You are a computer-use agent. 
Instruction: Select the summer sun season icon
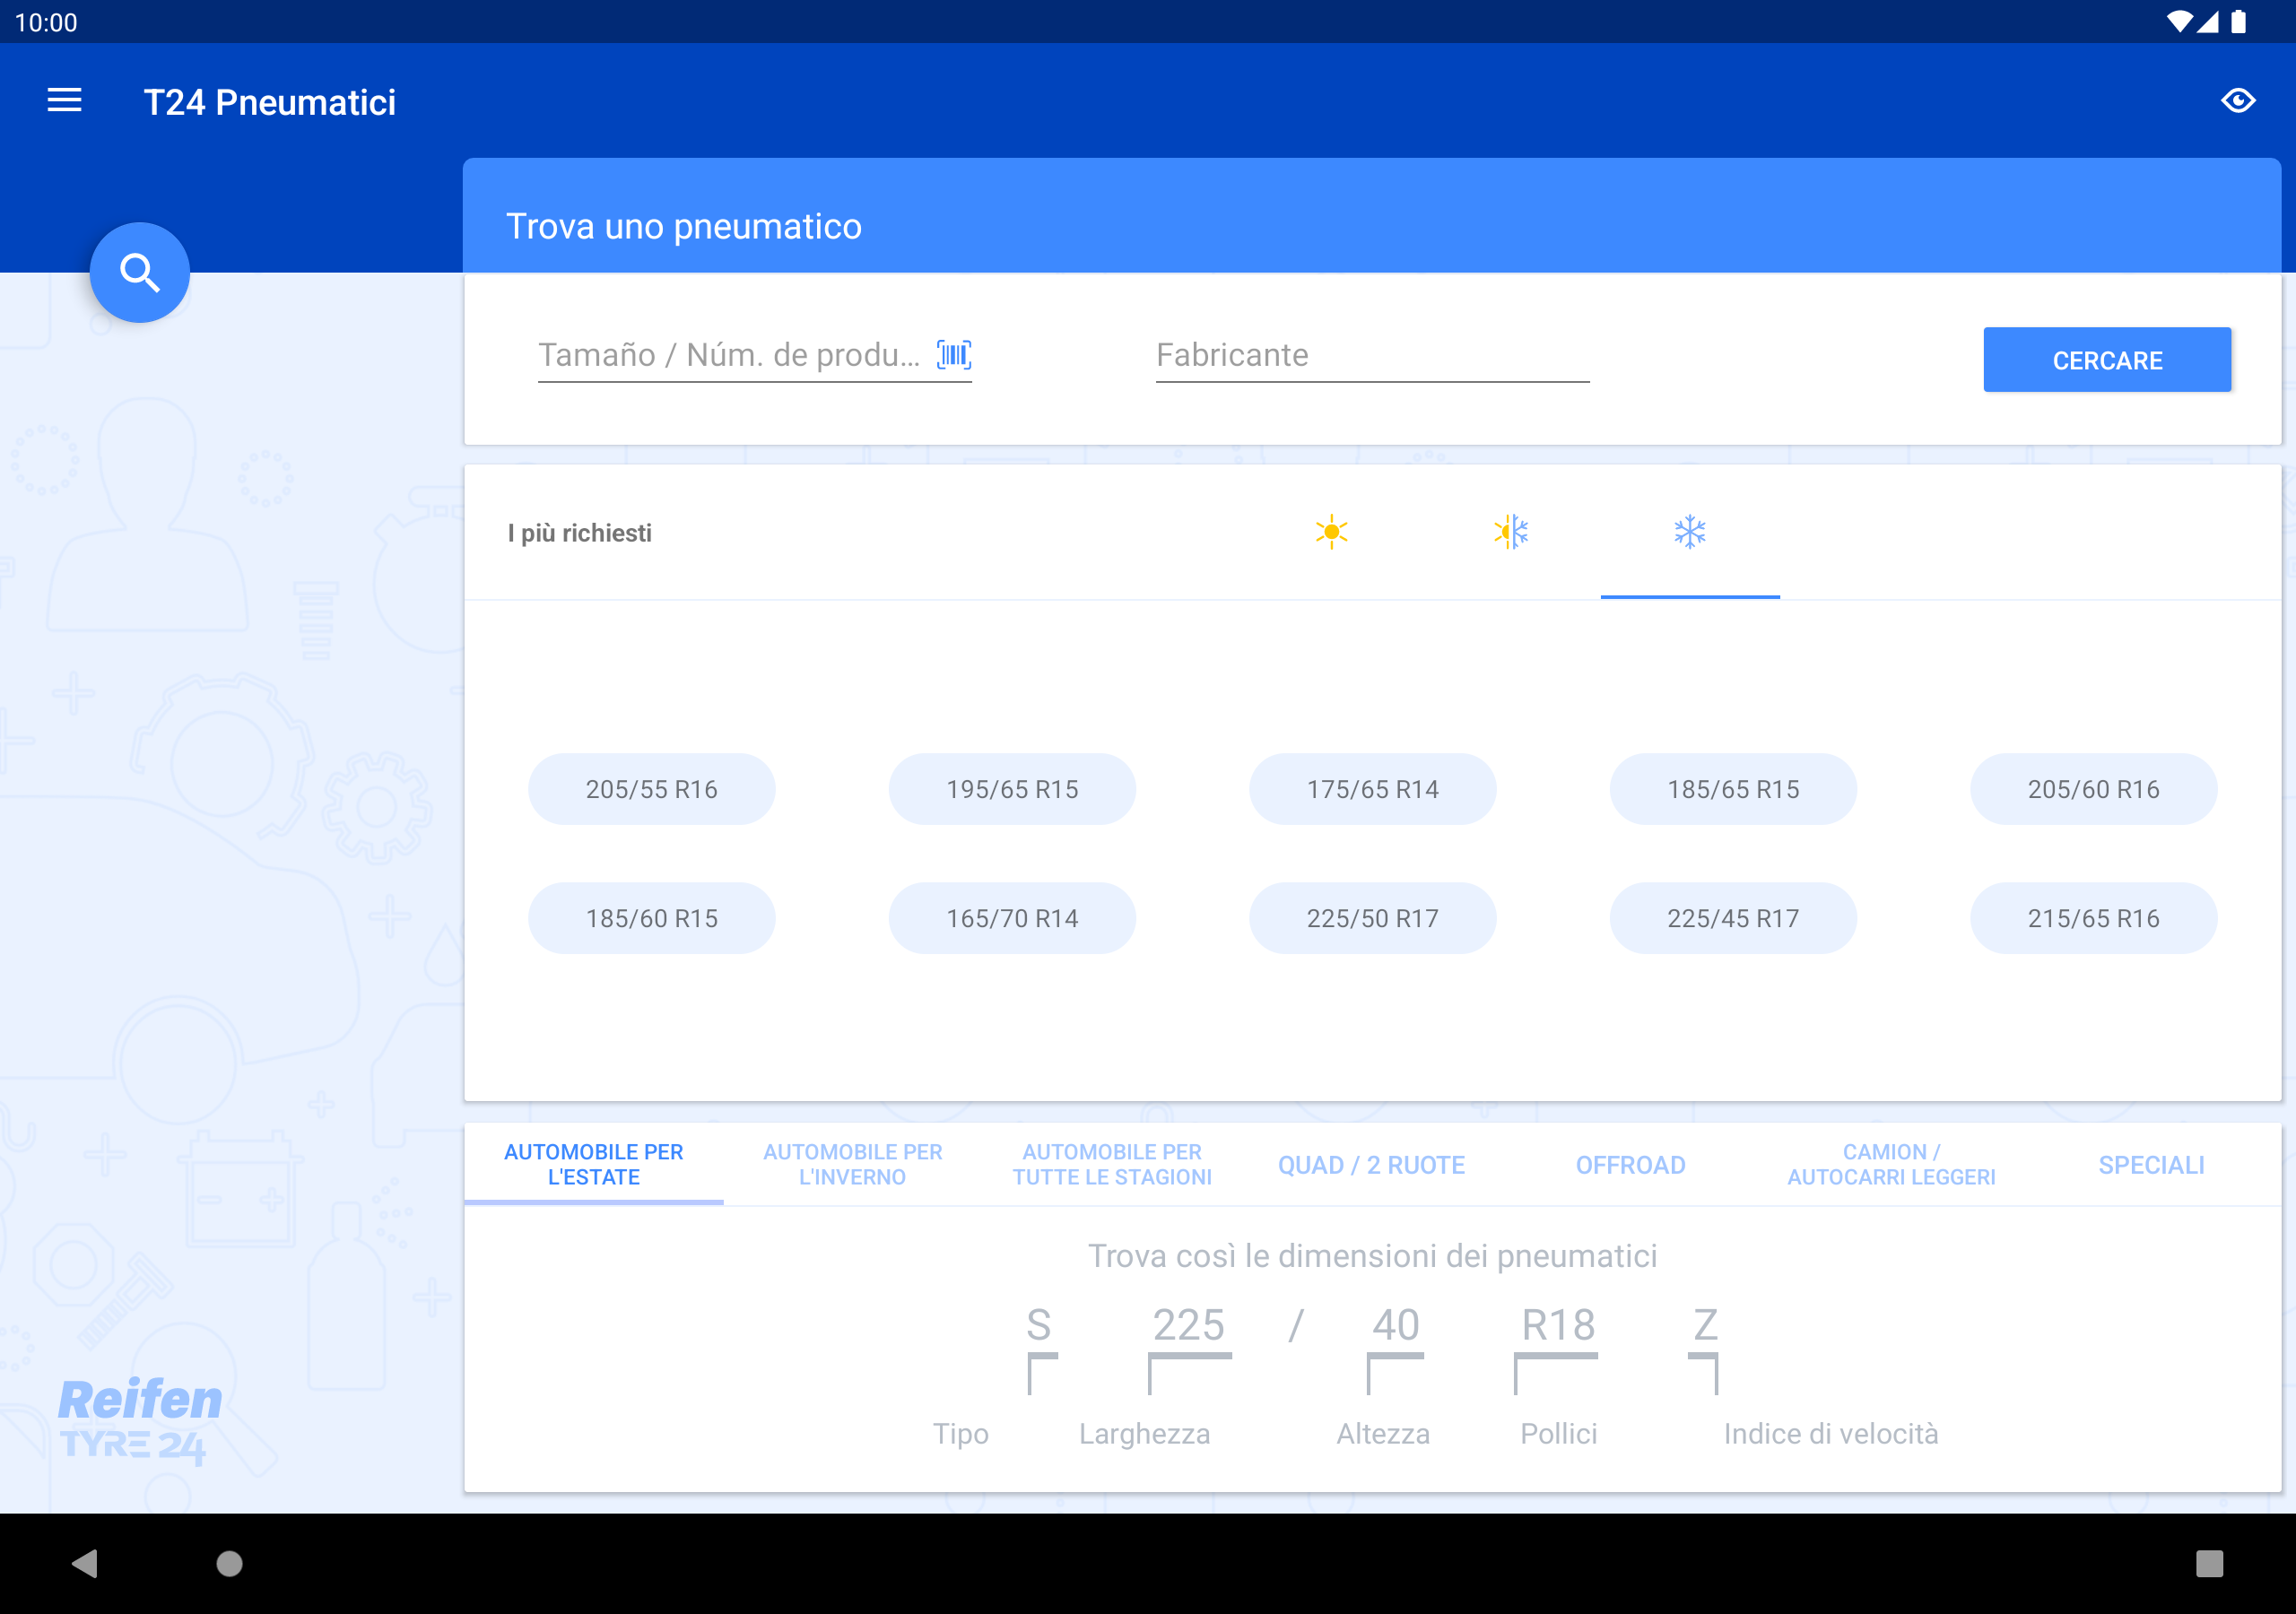pyautogui.click(x=1331, y=532)
